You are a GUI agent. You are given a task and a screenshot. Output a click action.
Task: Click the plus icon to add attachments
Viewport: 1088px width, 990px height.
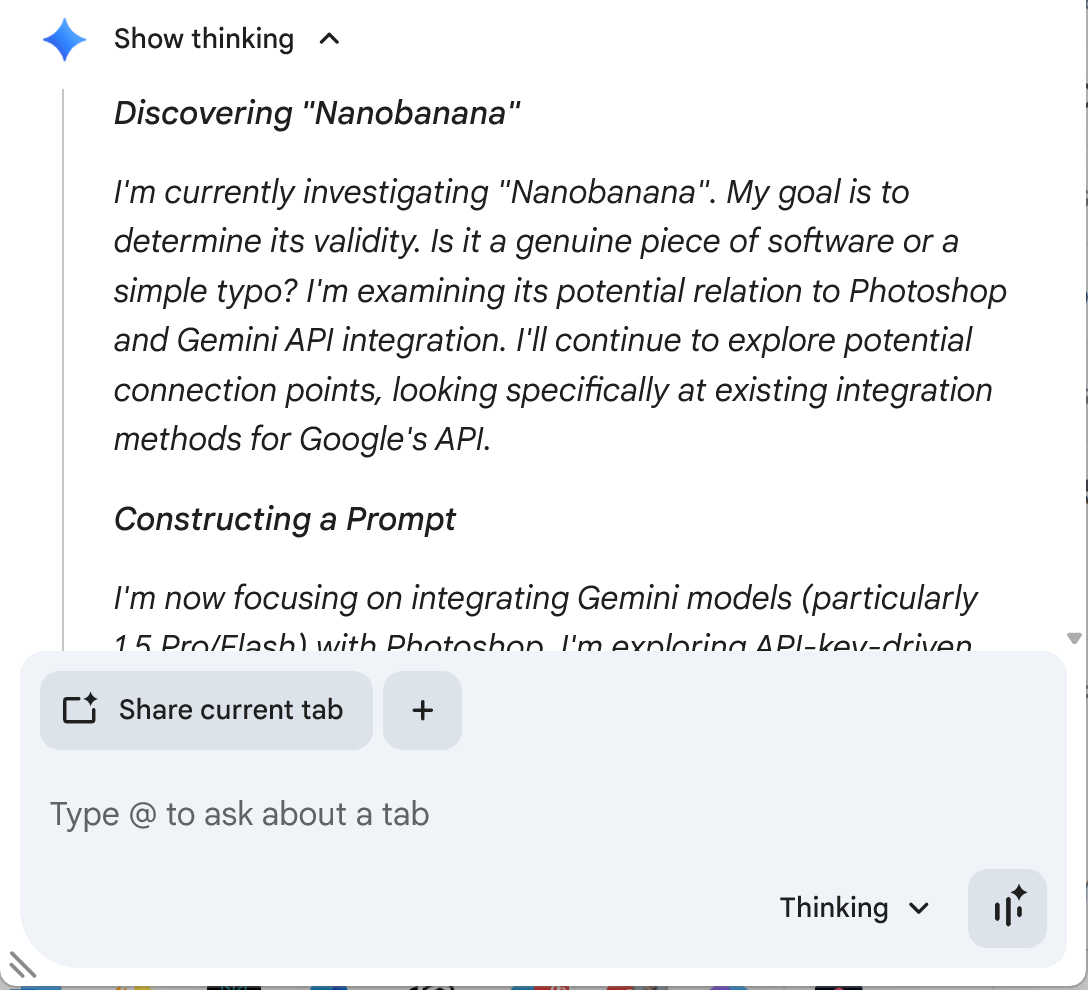coord(422,710)
